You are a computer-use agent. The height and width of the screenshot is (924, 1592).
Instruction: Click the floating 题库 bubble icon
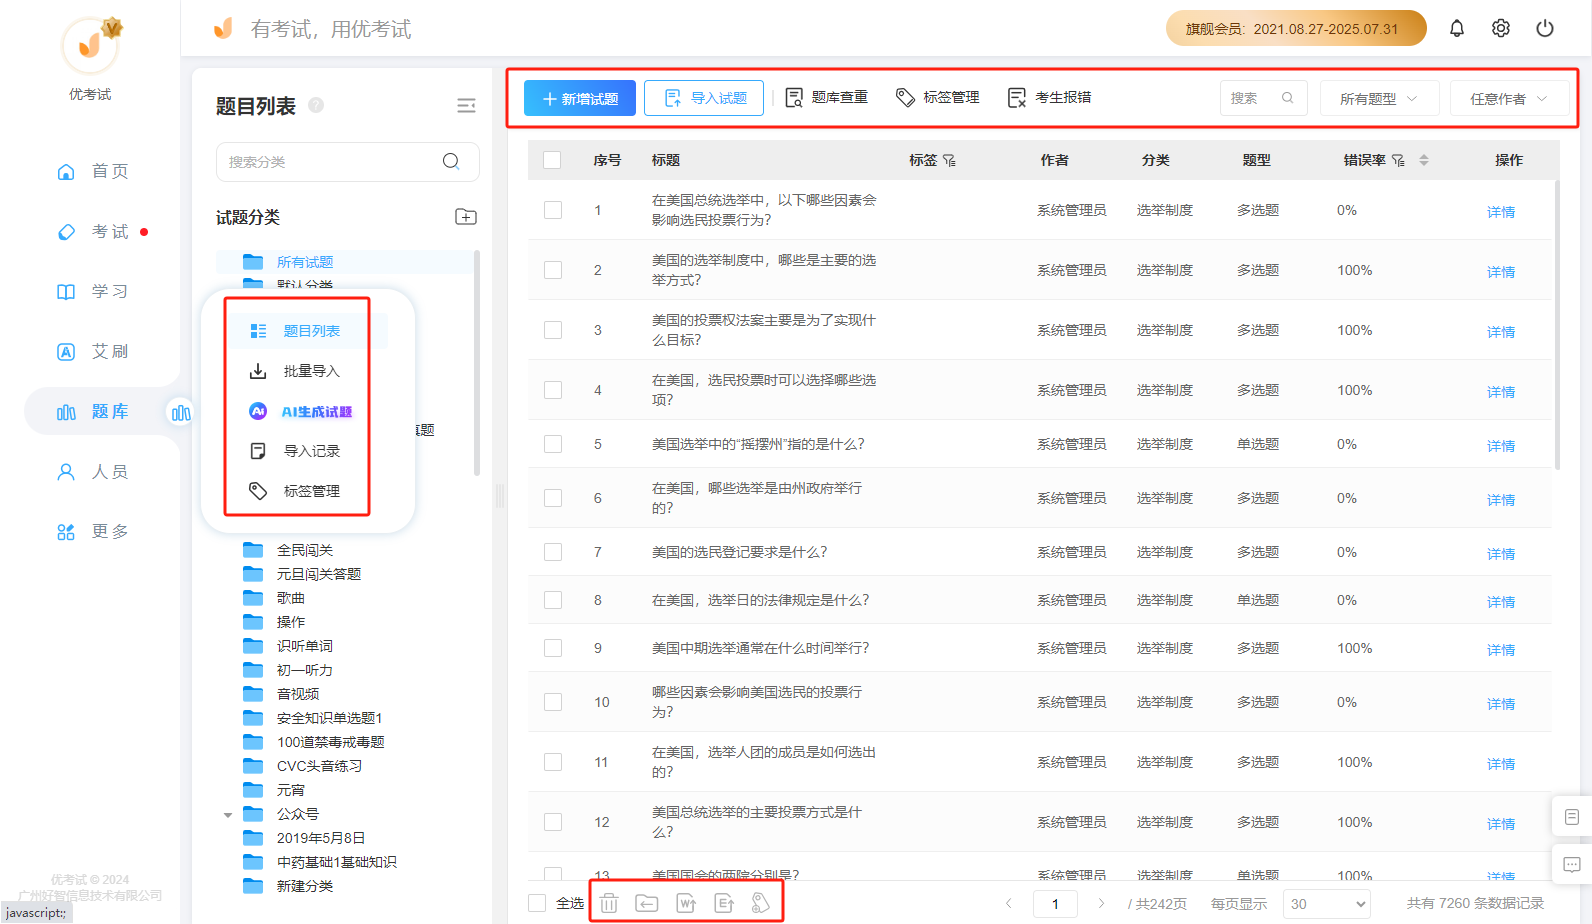click(181, 413)
